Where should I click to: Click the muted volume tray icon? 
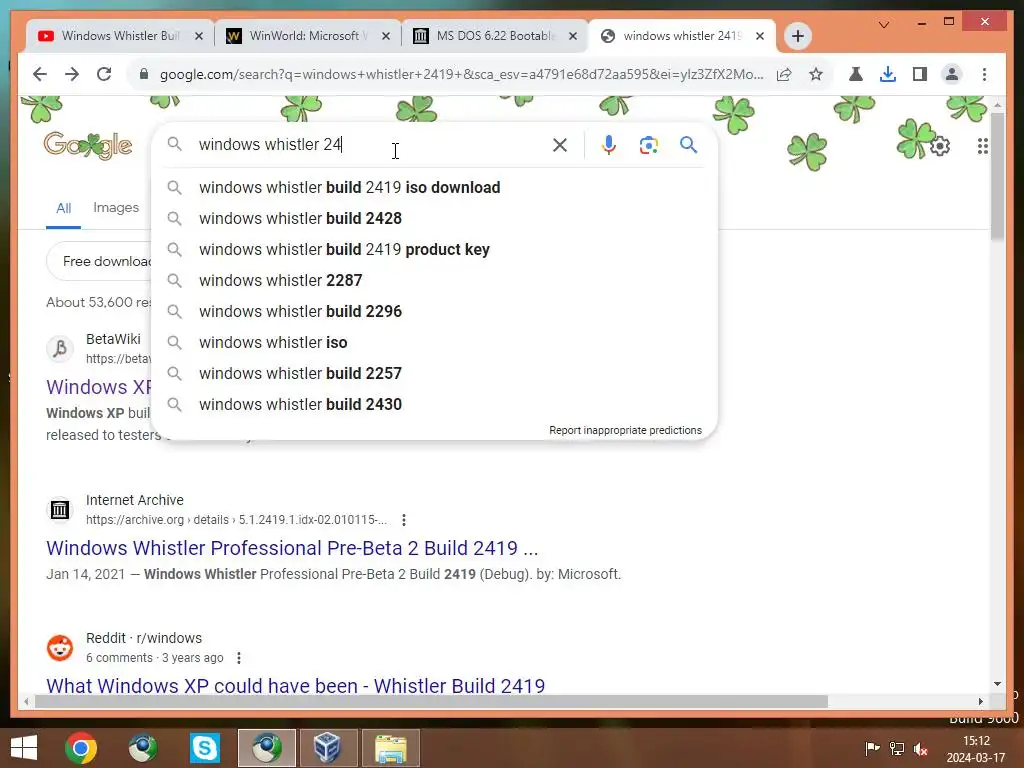(921, 749)
